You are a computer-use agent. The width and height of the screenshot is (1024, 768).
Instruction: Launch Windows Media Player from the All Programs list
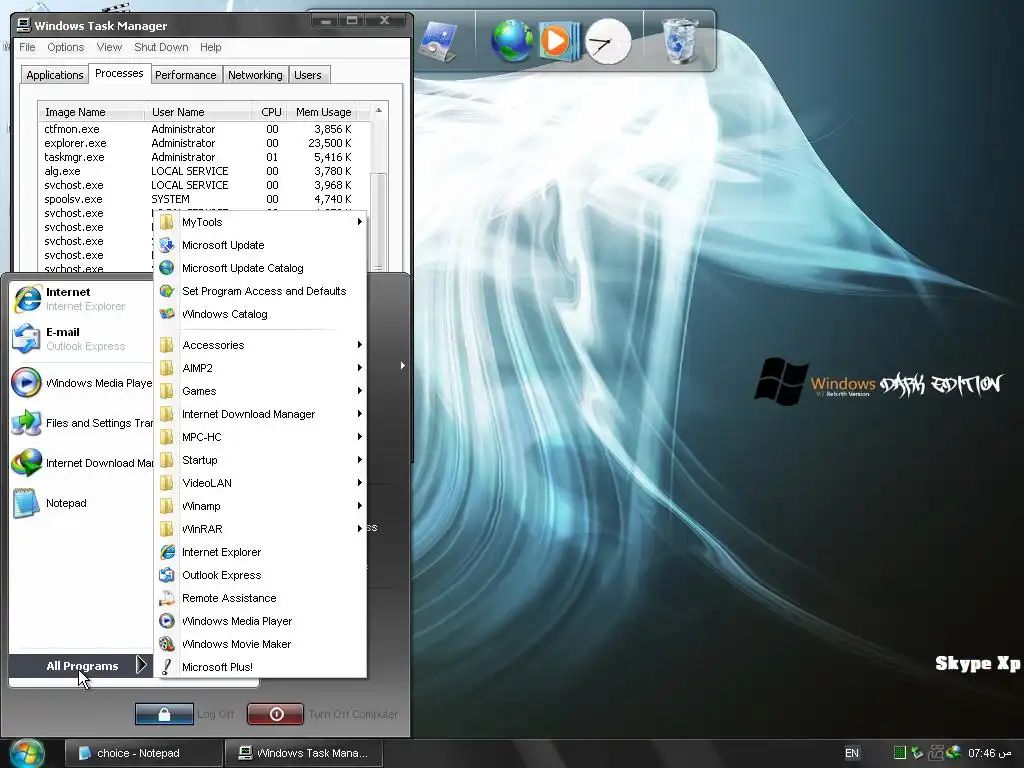[261, 621]
